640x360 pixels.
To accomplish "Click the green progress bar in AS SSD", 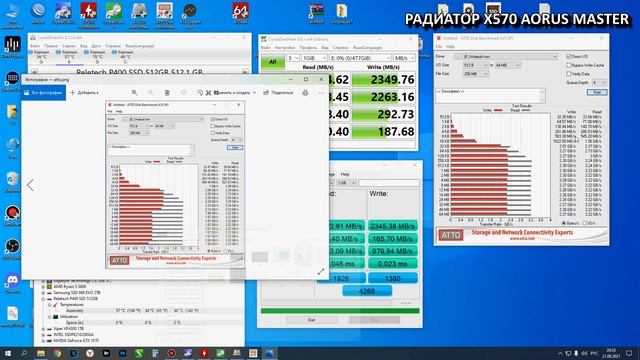I will (340, 311).
